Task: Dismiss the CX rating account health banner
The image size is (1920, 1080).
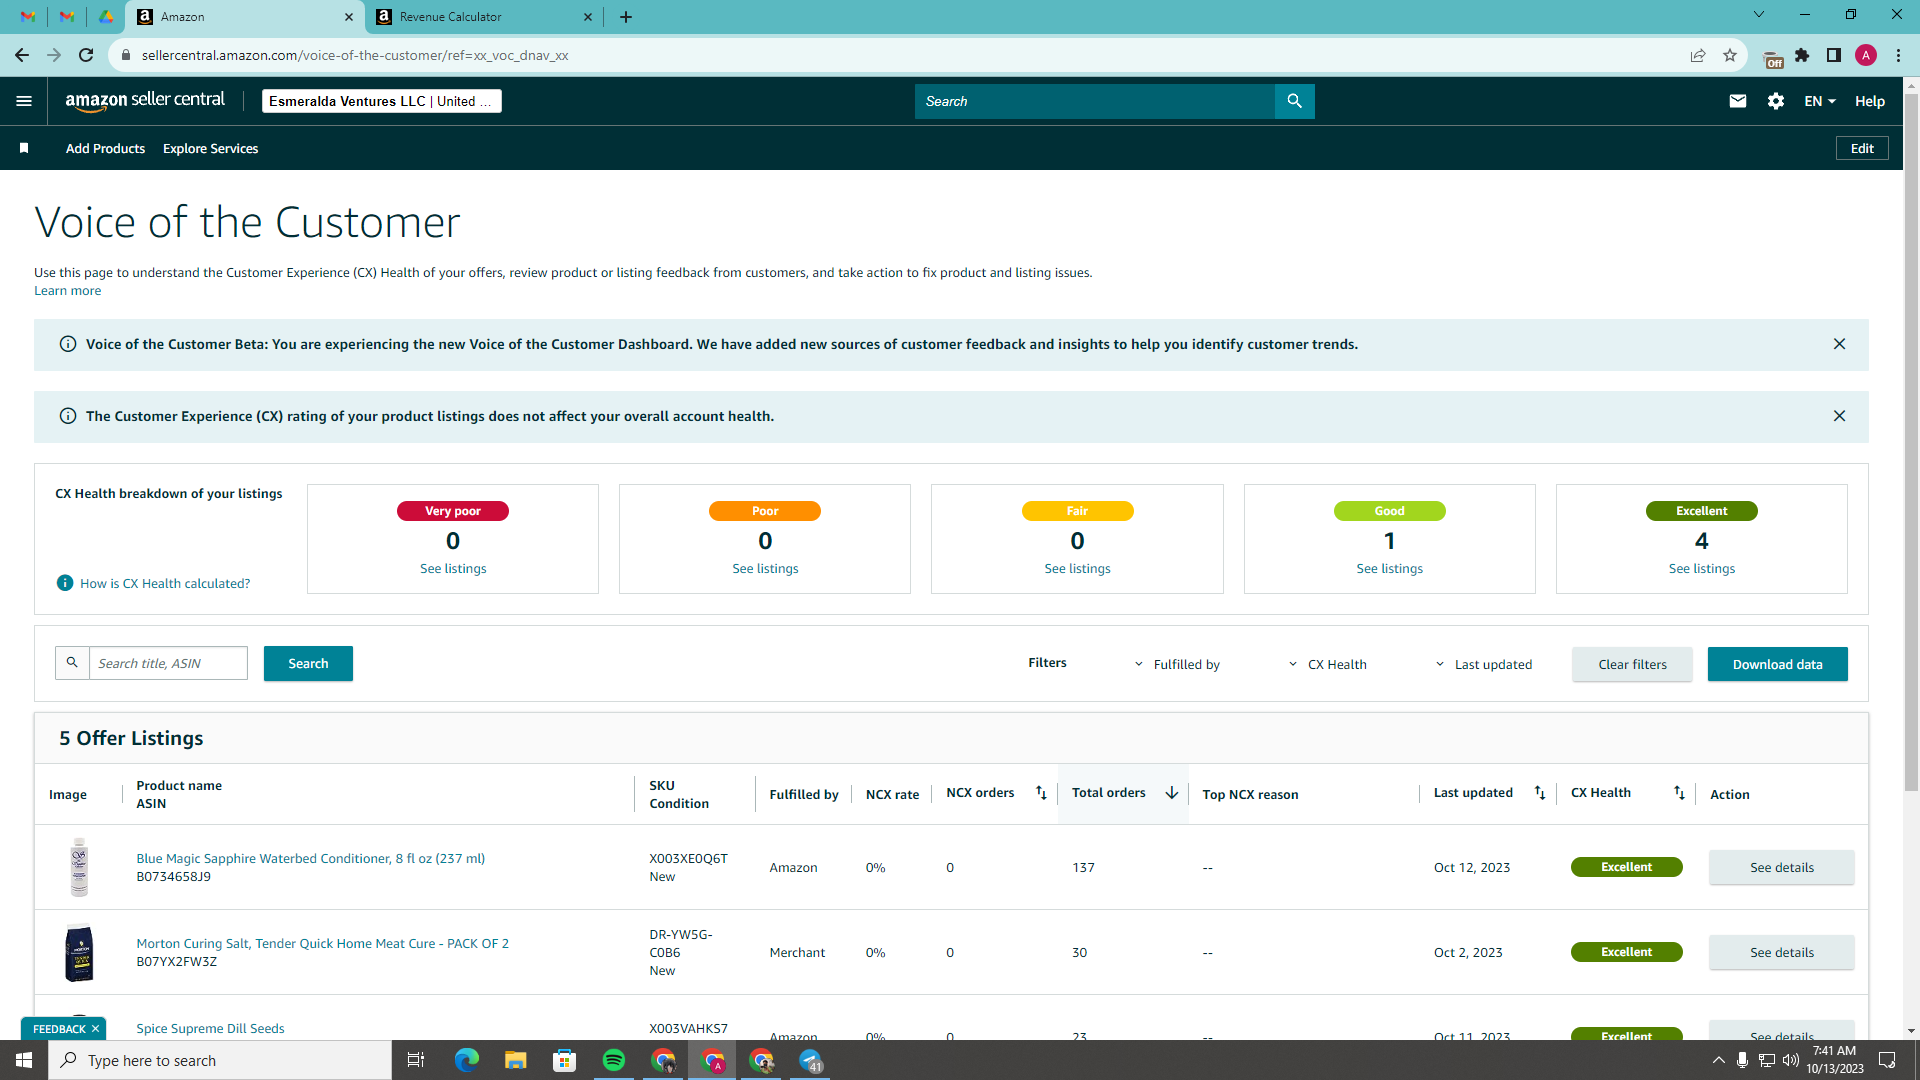Action: [1839, 416]
